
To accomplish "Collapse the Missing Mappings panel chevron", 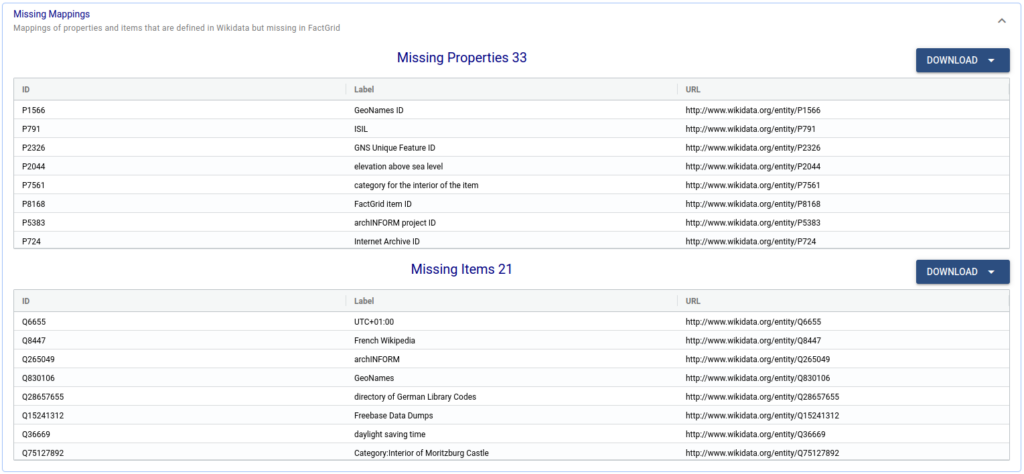I will 1002,21.
